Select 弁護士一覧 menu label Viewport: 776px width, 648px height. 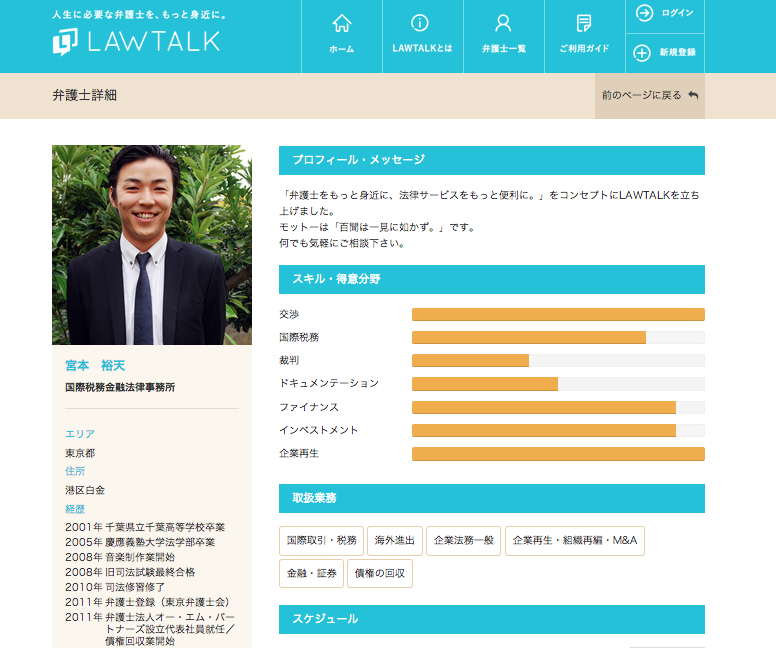504,49
